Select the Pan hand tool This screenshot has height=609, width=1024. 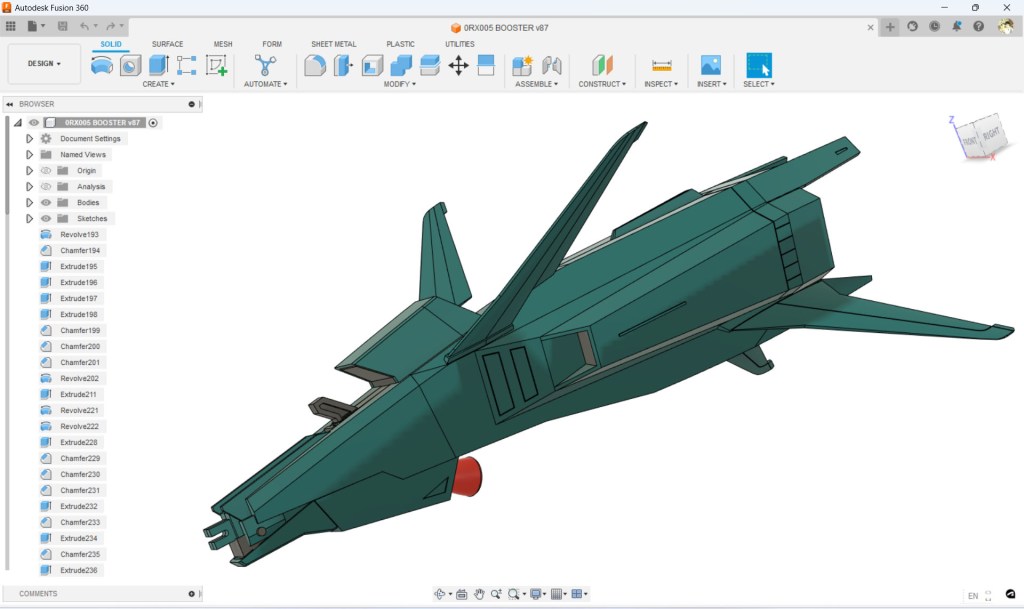tap(479, 594)
